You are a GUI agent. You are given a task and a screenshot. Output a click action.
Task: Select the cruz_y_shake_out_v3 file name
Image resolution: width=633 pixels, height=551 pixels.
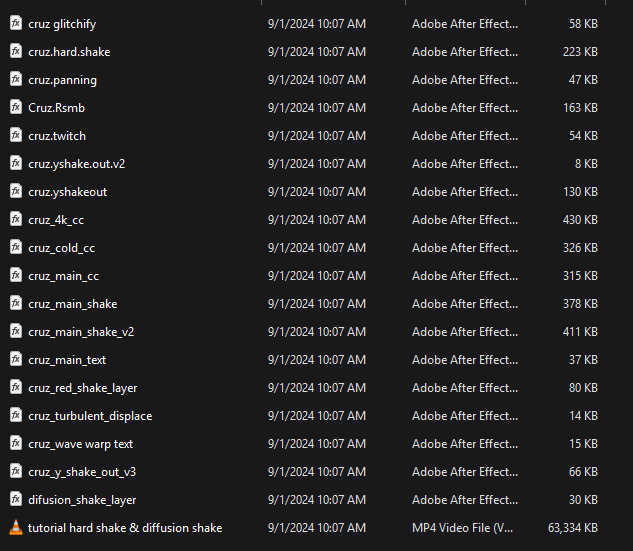click(82, 471)
